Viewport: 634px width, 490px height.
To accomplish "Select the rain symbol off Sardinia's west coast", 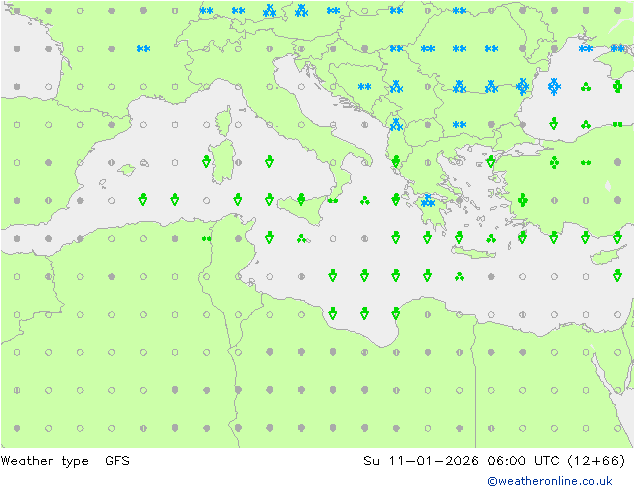I will point(206,161).
